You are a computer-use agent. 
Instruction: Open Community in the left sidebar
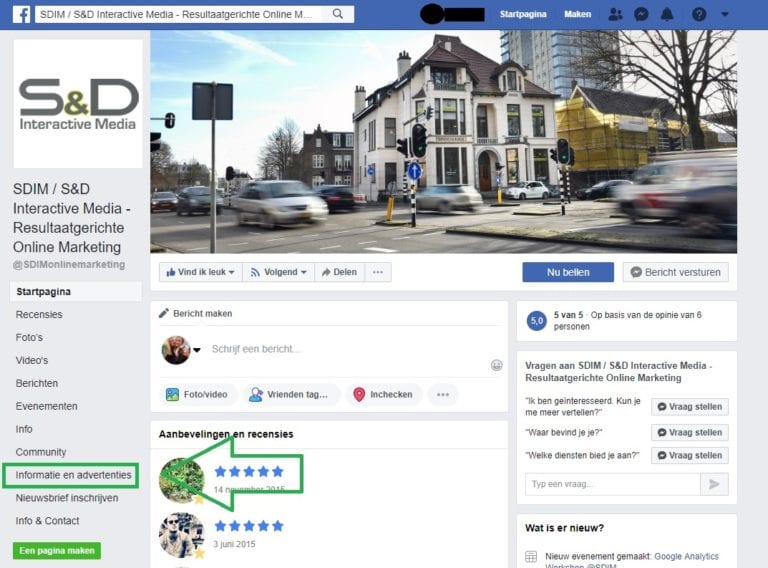[41, 452]
